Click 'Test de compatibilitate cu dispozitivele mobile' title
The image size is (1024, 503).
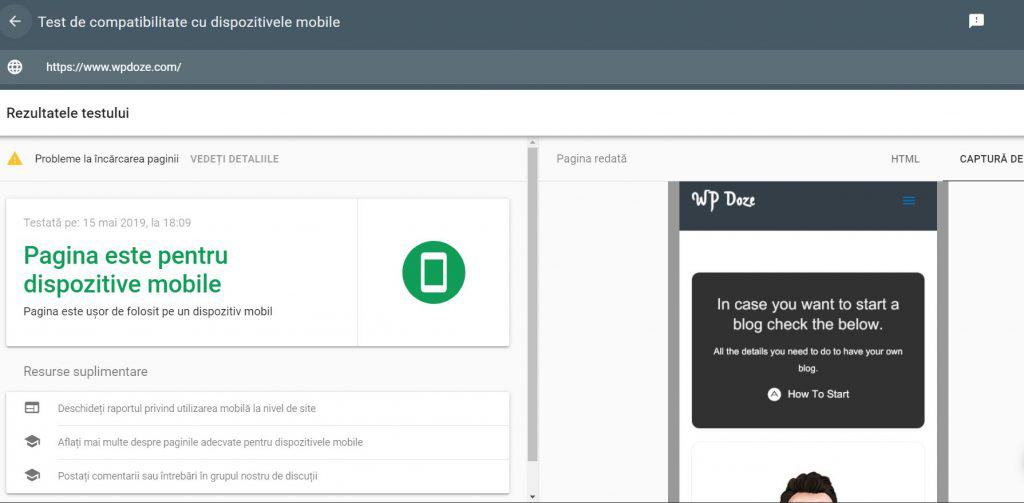[189, 22]
